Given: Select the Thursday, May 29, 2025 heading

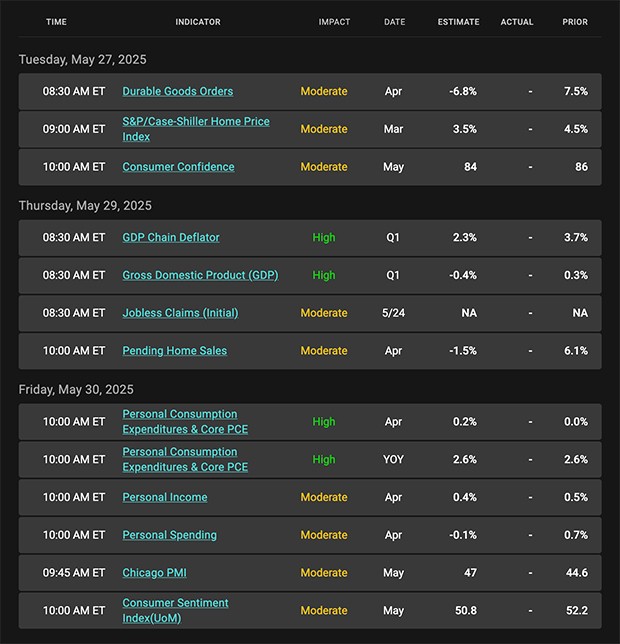Looking at the screenshot, I should (85, 205).
